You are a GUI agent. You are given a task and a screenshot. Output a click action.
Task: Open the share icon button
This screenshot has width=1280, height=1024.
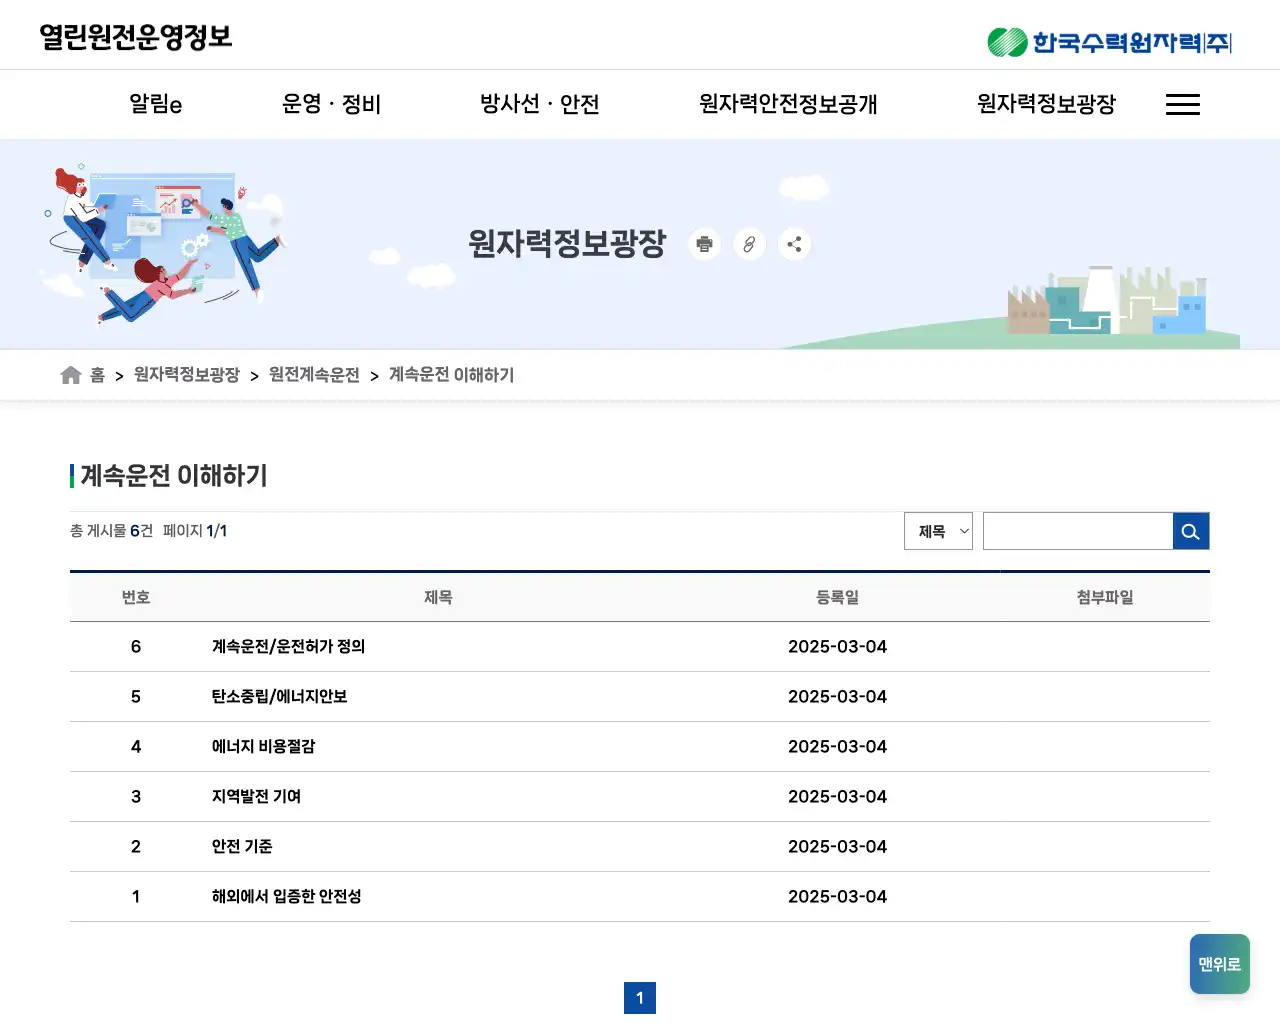[794, 244]
